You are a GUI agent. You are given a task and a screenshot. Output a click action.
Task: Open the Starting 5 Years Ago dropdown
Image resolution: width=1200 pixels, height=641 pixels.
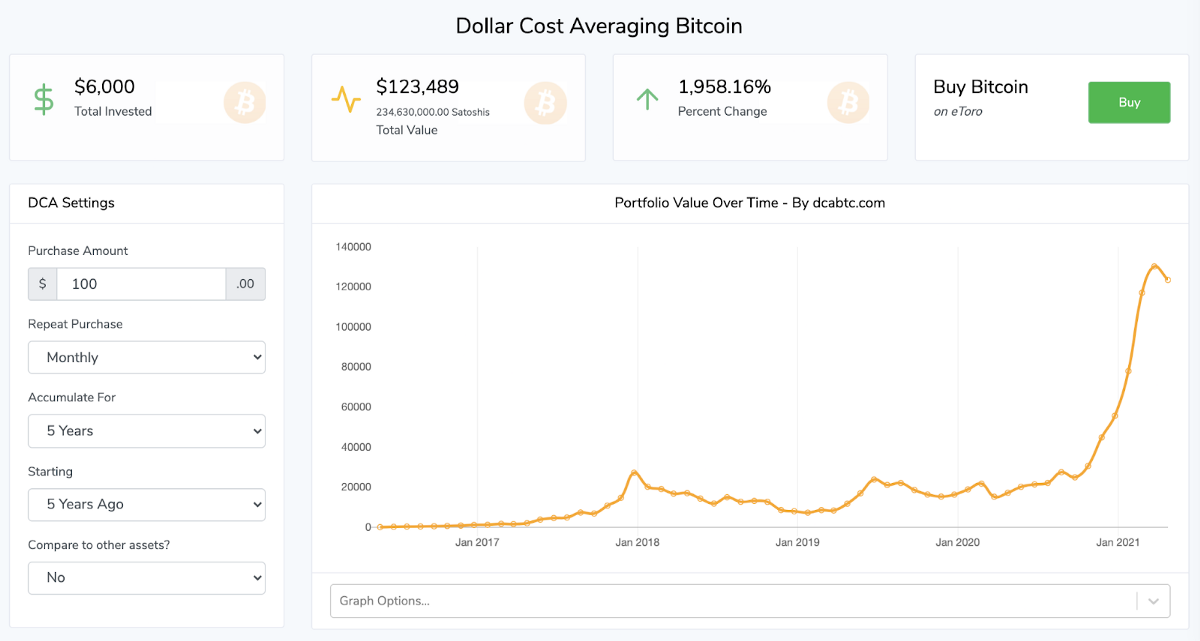146,504
